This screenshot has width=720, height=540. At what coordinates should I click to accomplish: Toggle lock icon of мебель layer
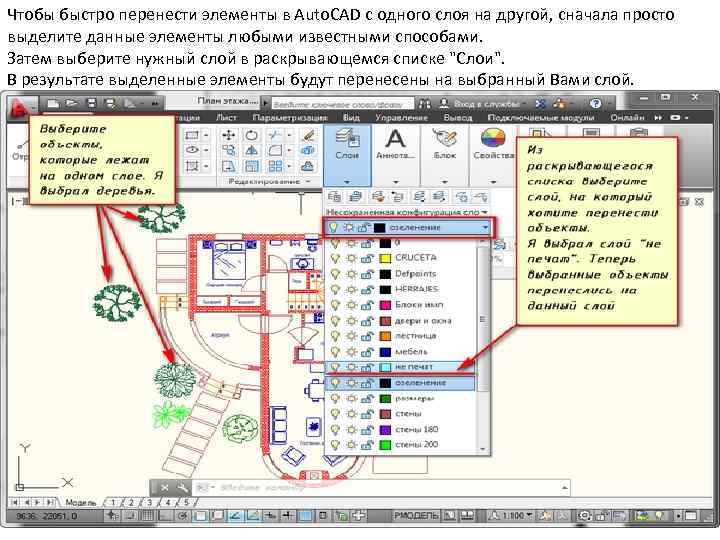point(367,352)
